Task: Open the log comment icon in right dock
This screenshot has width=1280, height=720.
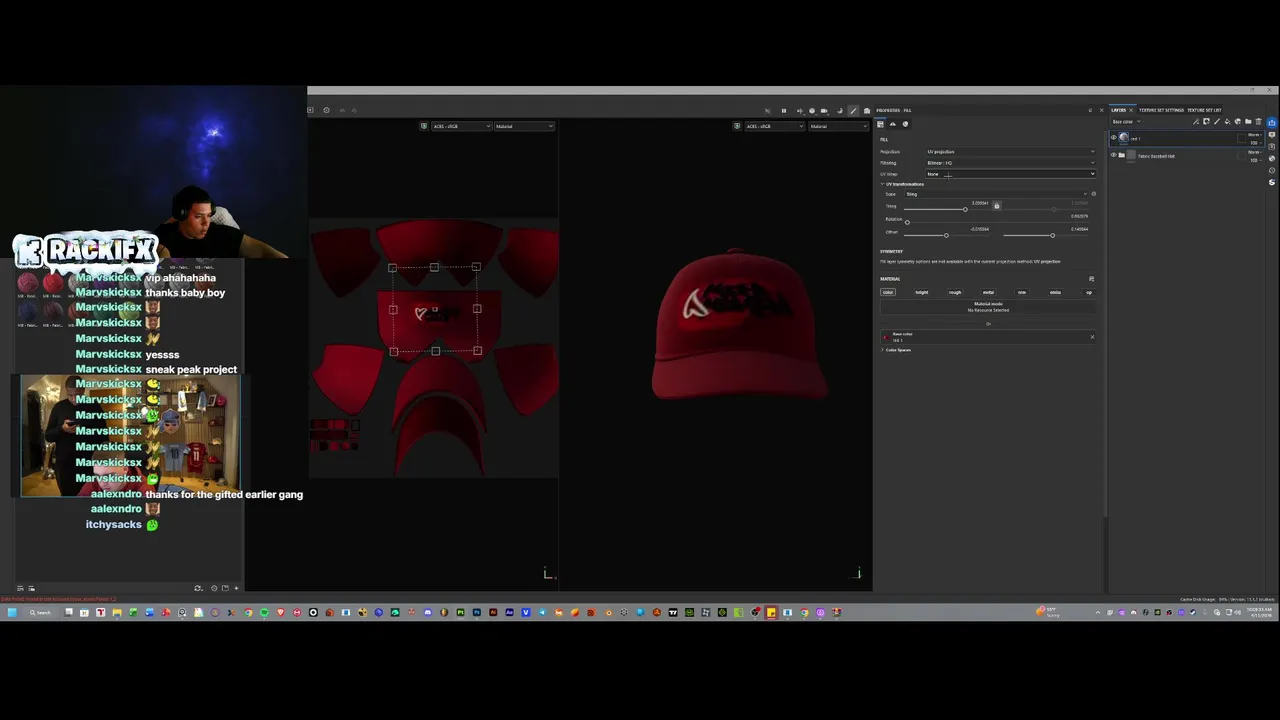Action: point(1272,134)
